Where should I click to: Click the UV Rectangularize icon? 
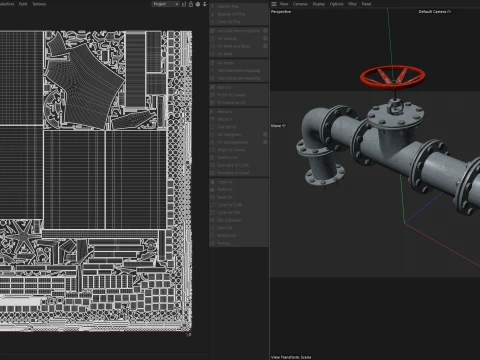pyautogui.click(x=213, y=142)
